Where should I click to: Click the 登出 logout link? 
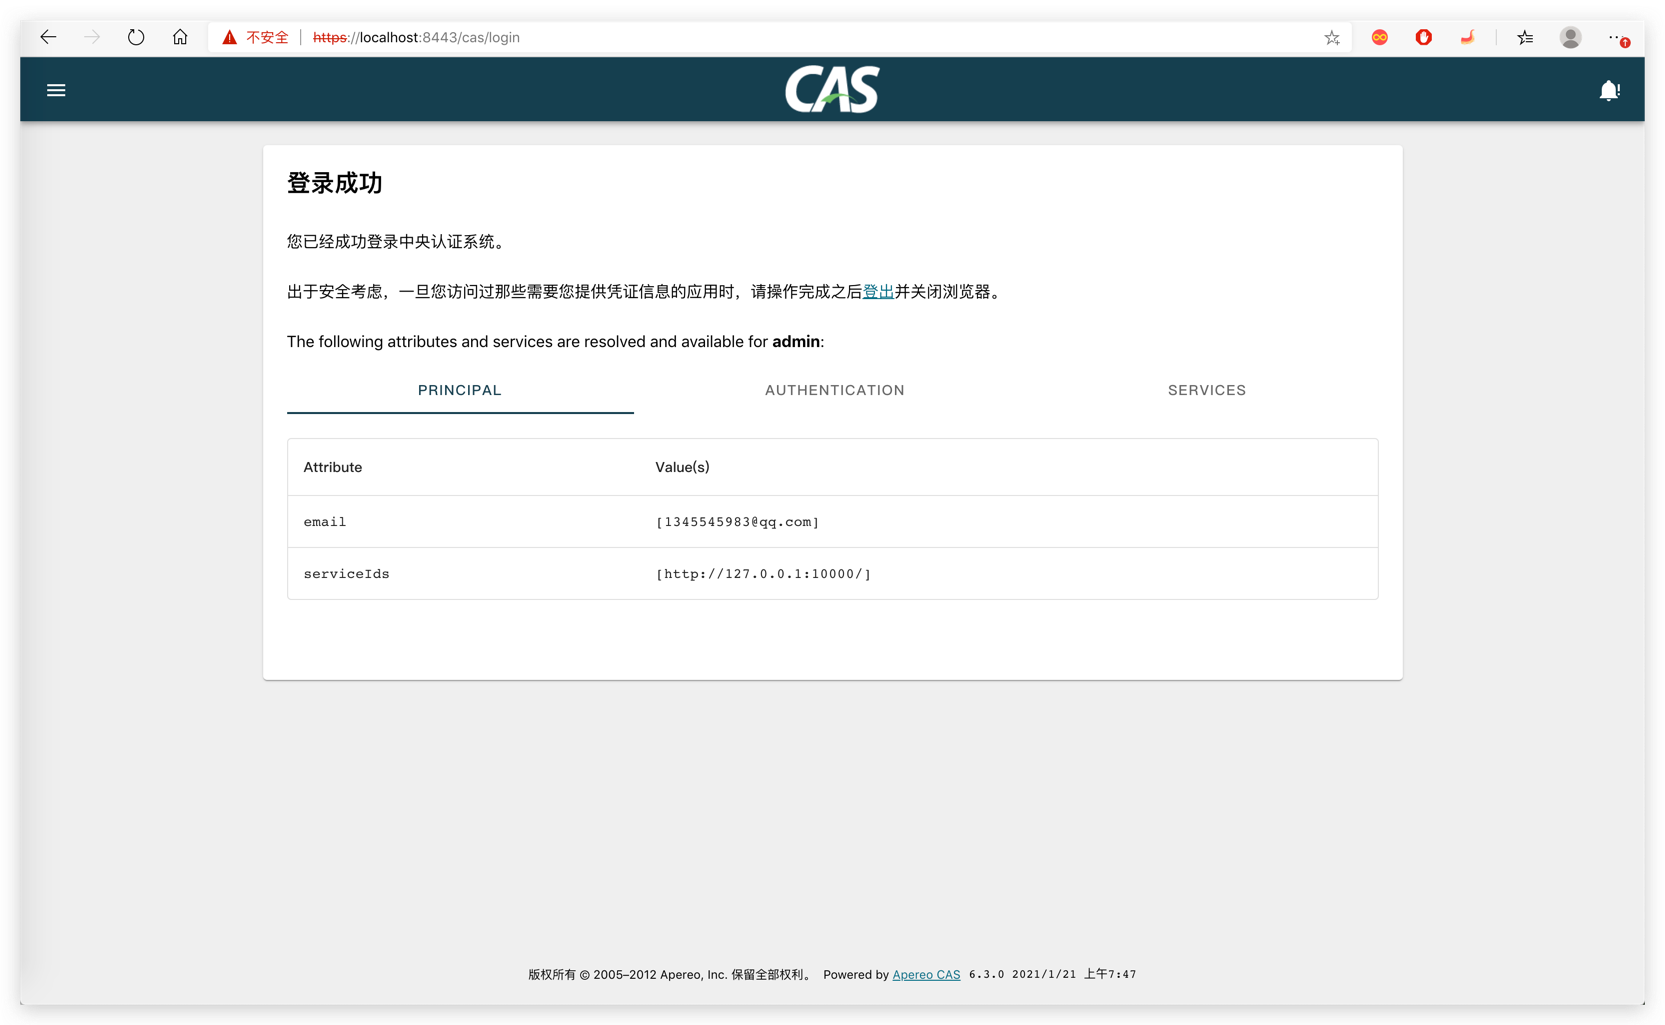coord(878,292)
